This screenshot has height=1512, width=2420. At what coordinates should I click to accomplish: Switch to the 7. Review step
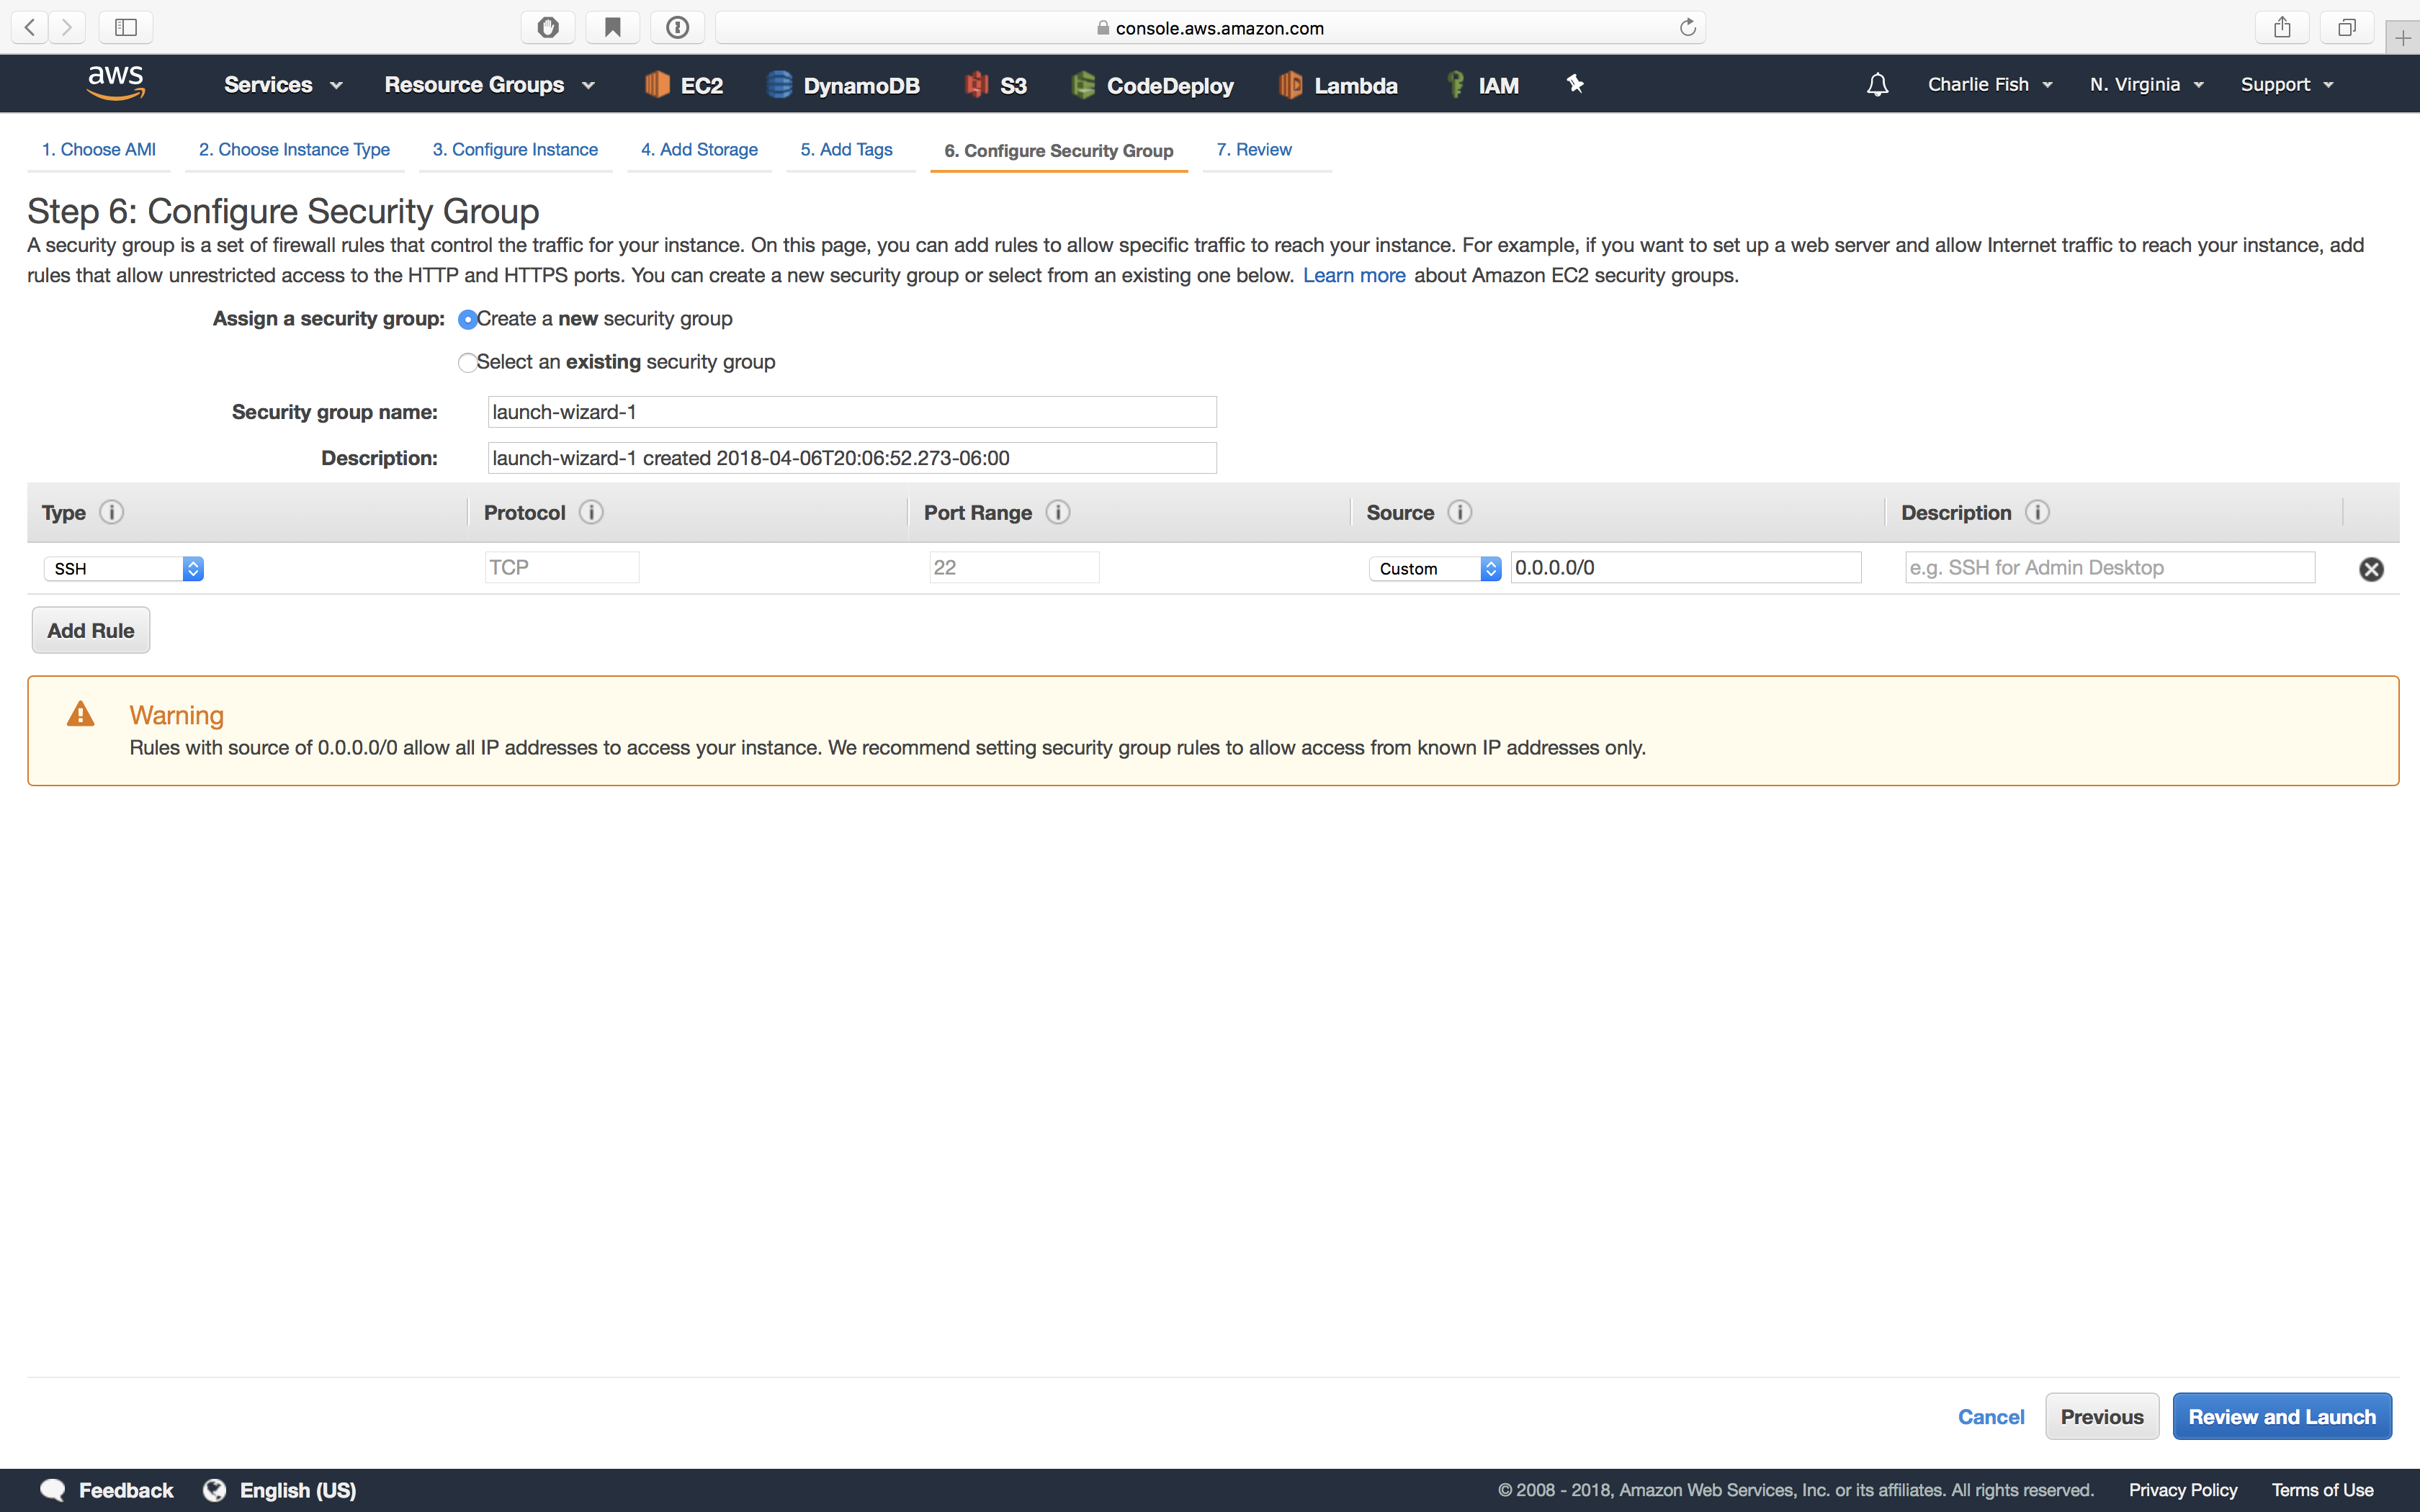pos(1253,149)
